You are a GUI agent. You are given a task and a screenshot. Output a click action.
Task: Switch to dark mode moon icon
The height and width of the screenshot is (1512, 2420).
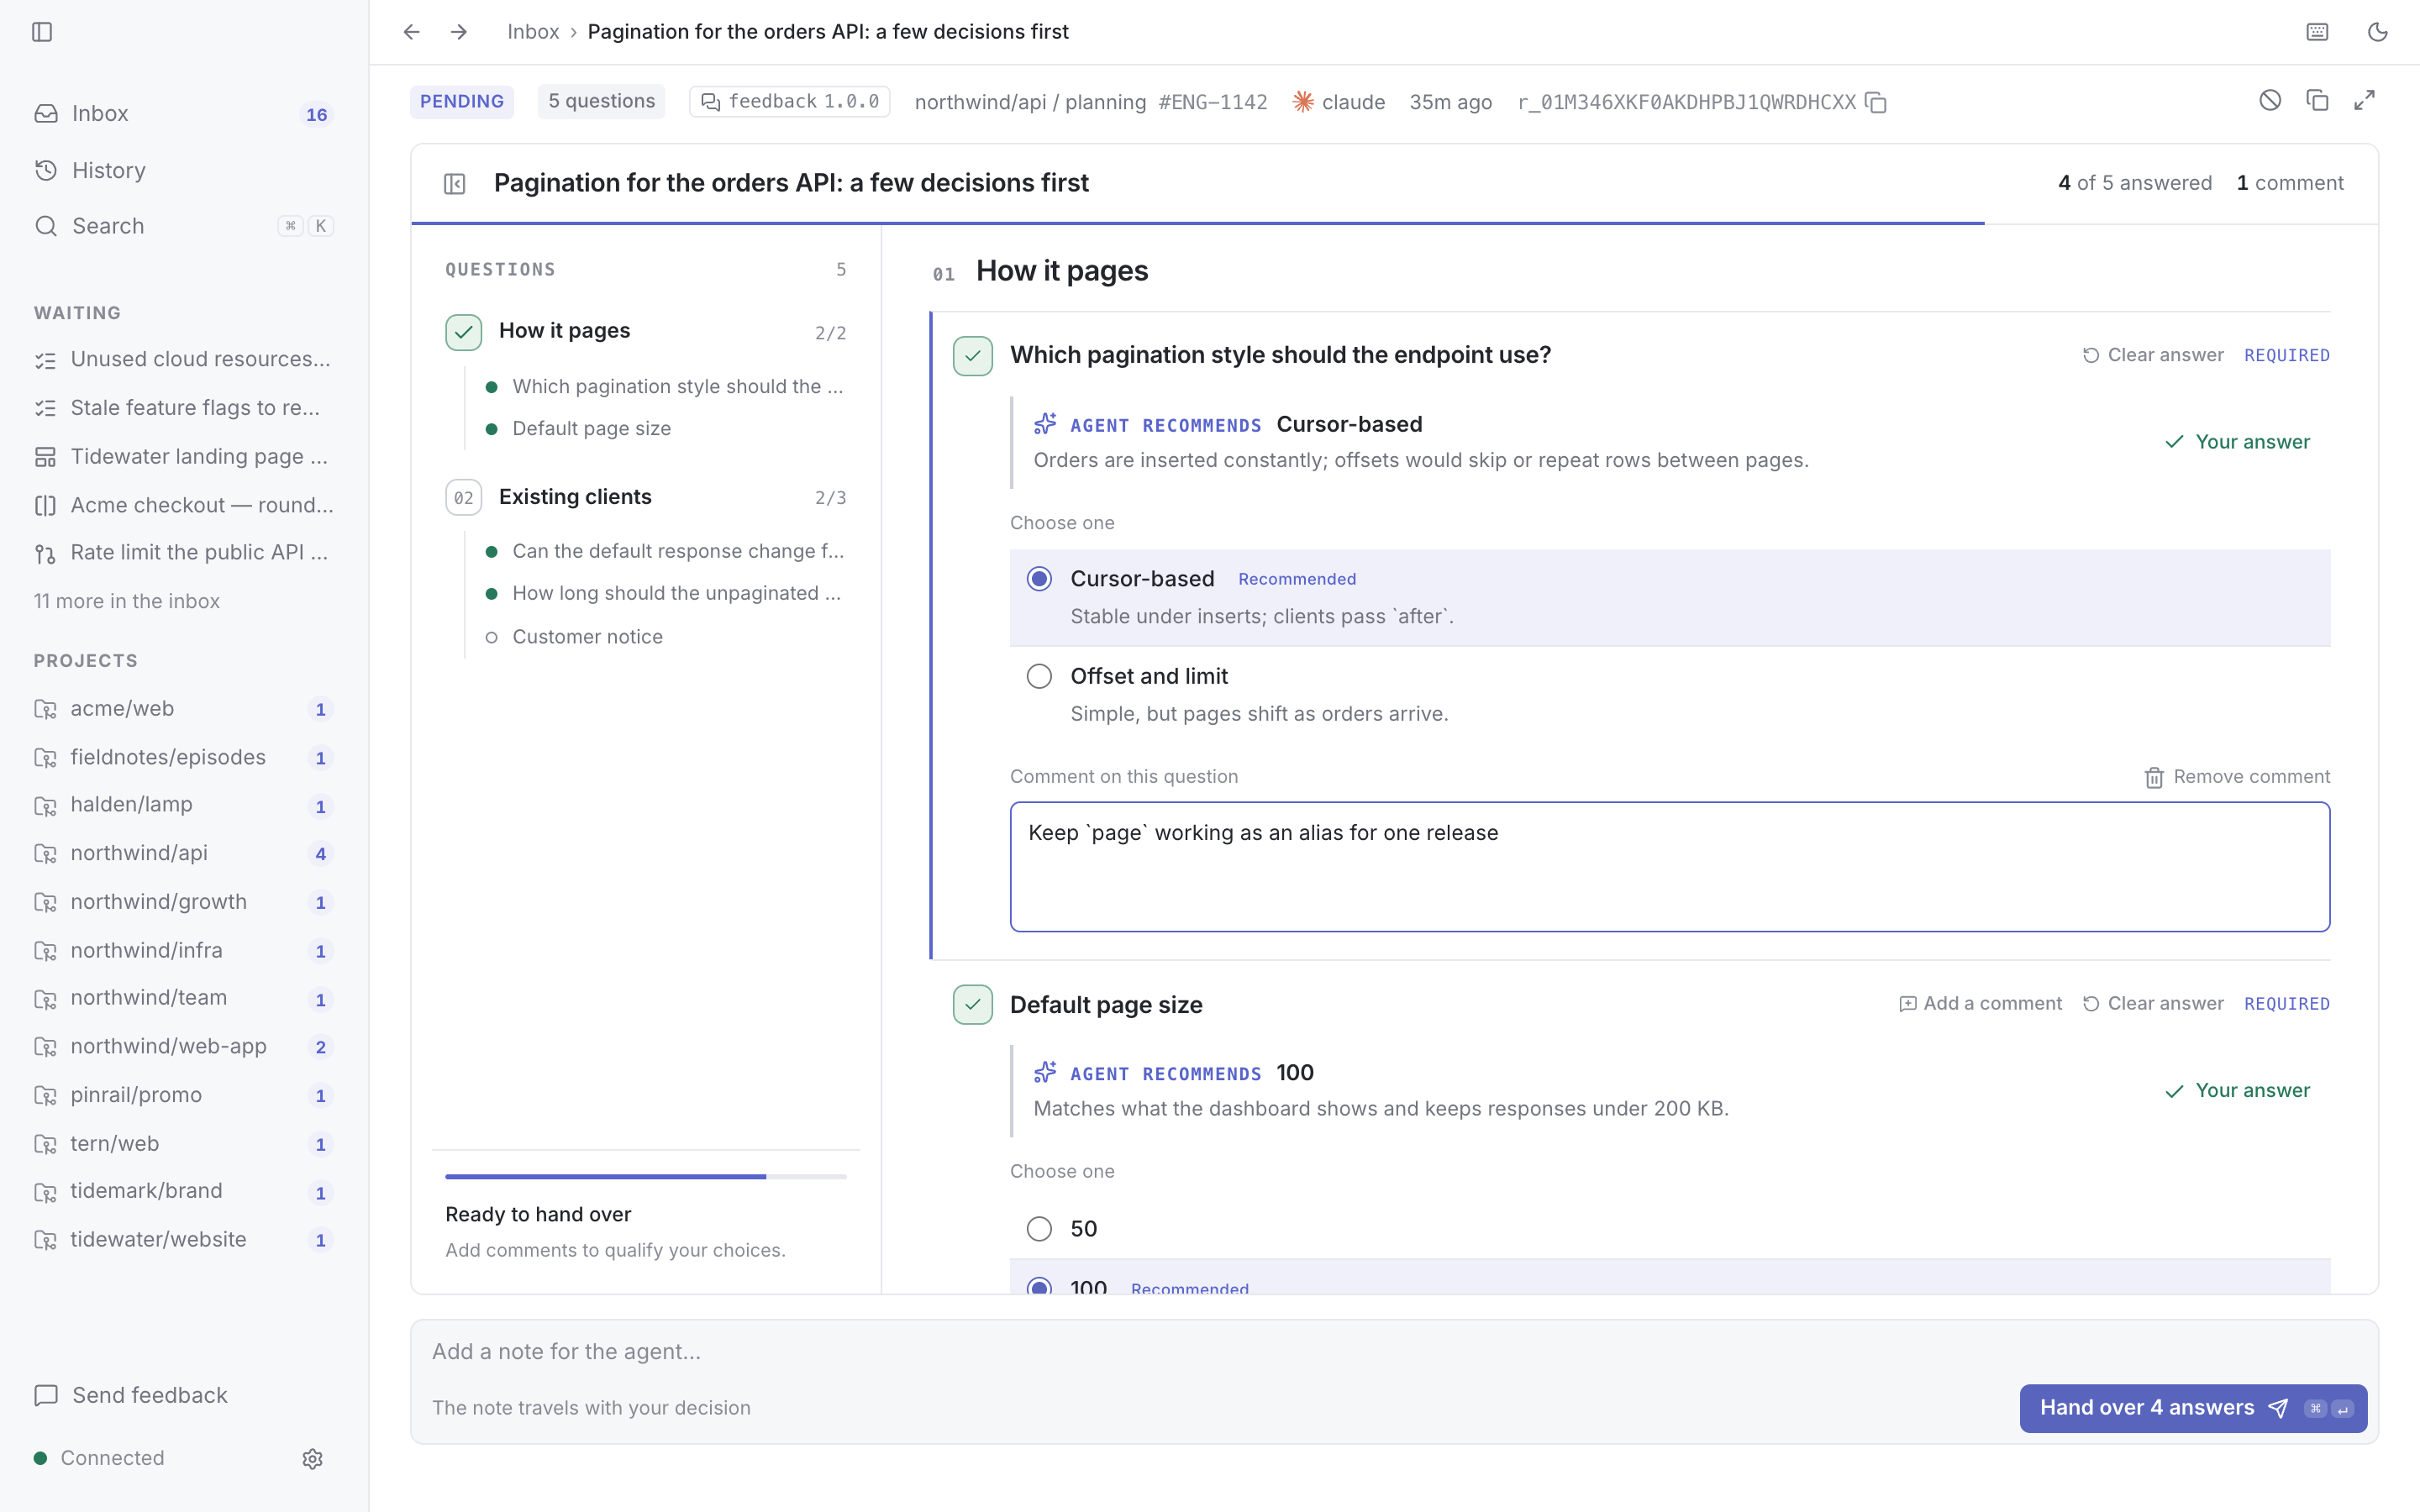coord(2378,32)
